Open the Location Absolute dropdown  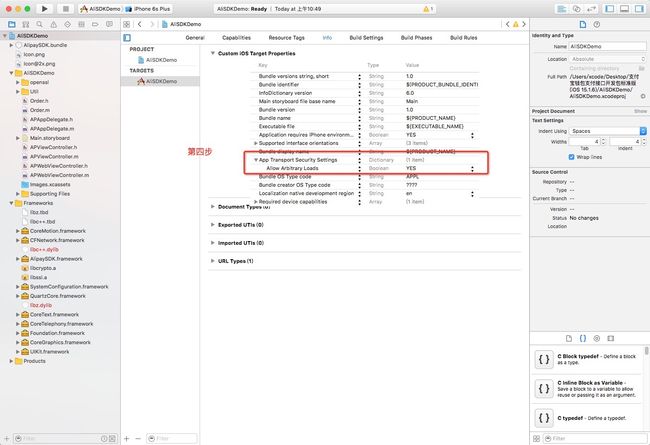pyautogui.click(x=607, y=59)
